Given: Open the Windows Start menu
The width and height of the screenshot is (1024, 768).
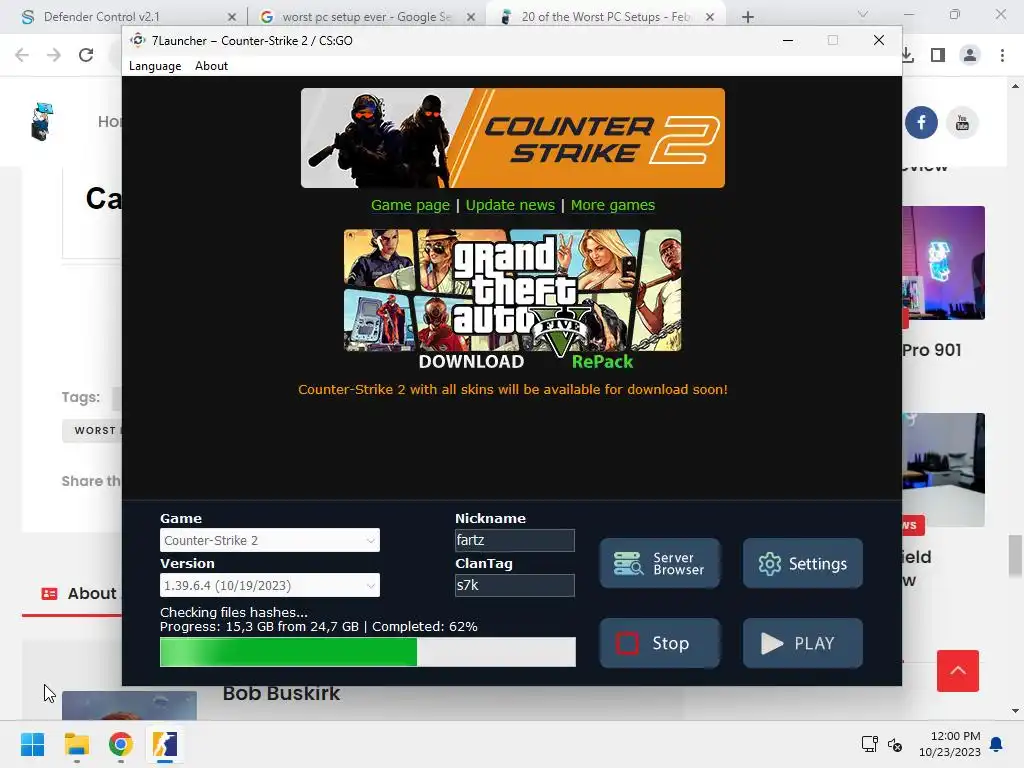Looking at the screenshot, I should click(32, 744).
